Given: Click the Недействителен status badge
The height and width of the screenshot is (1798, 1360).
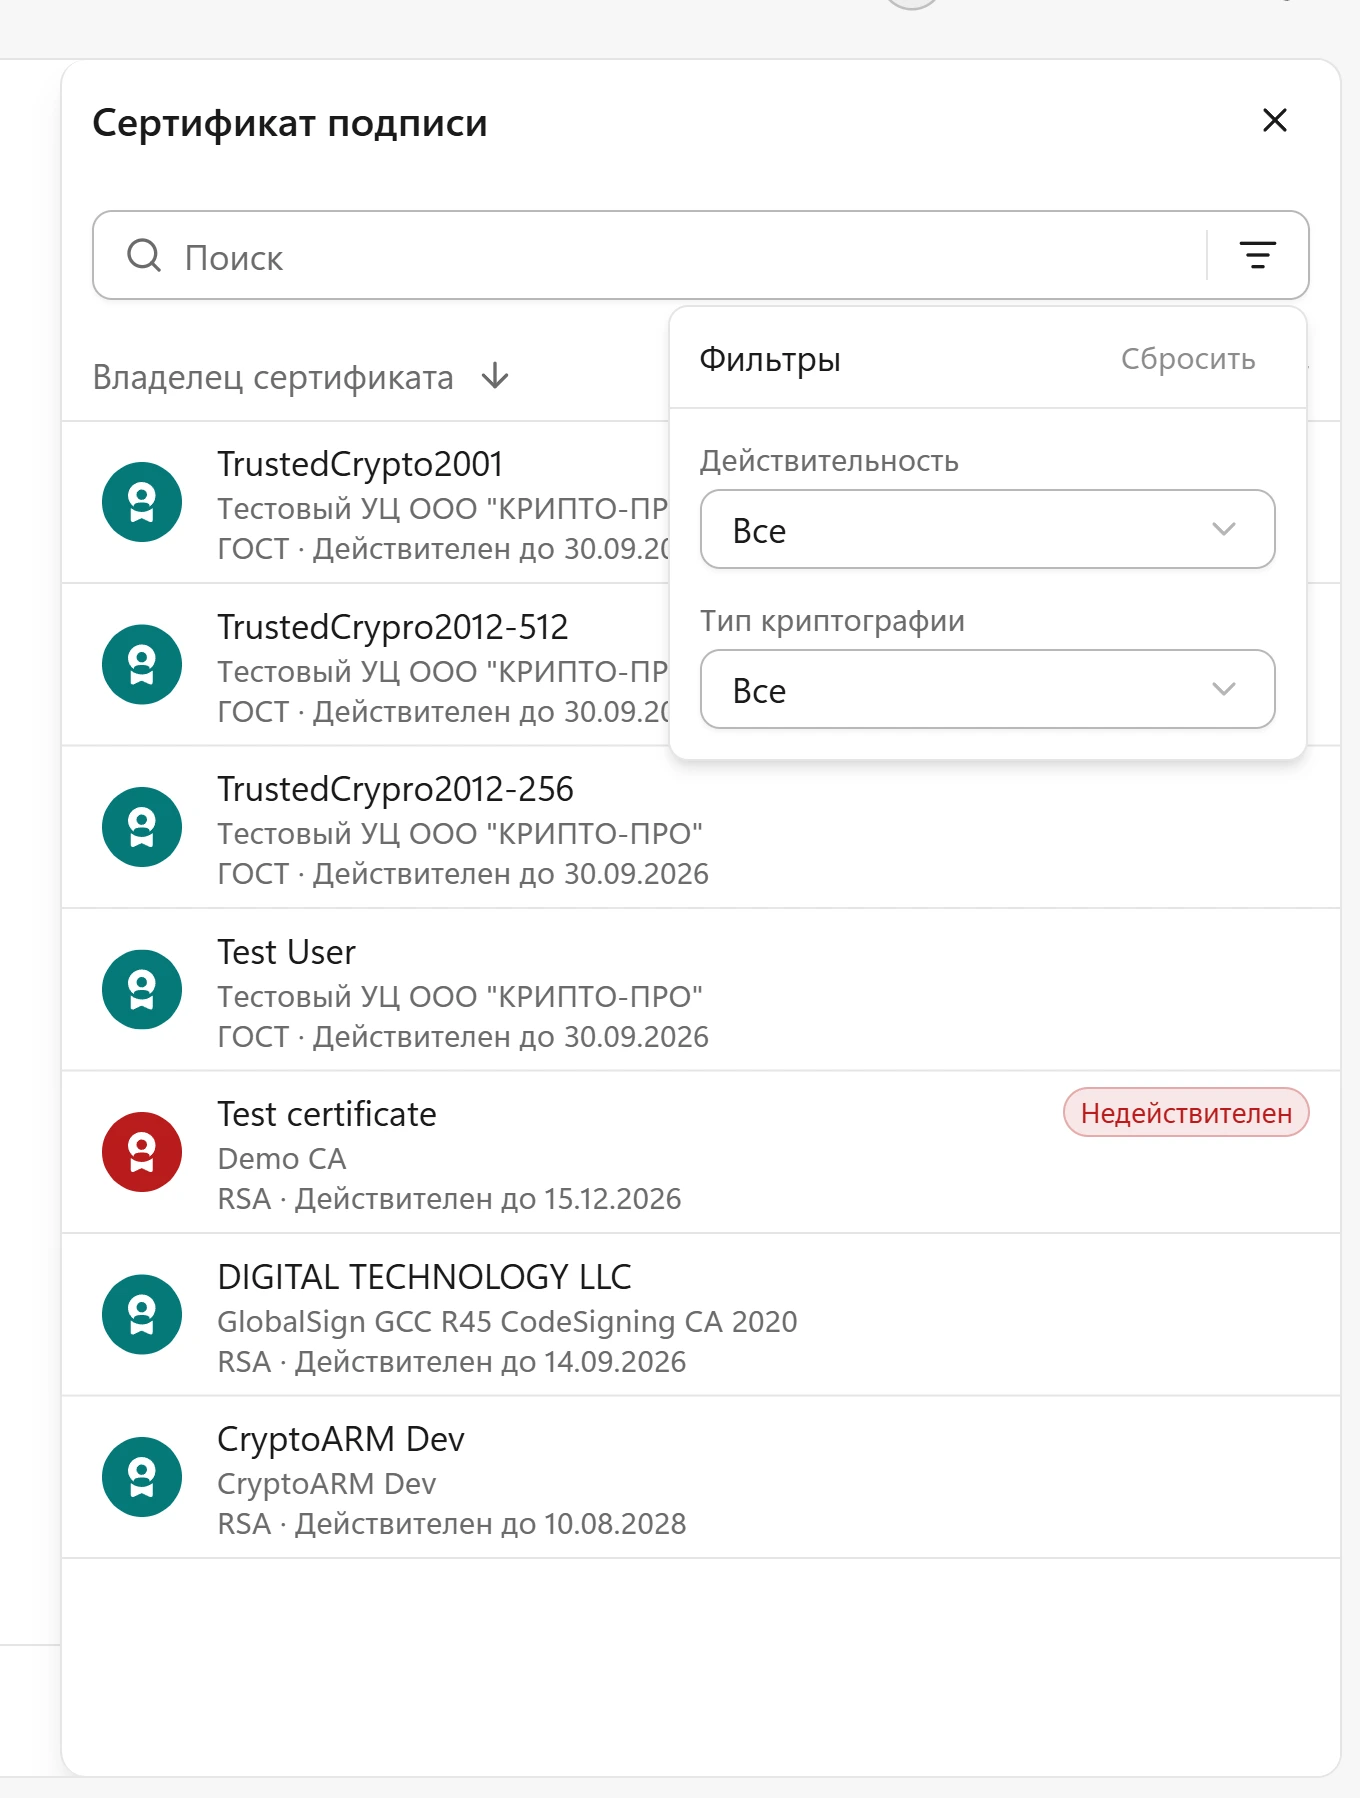Looking at the screenshot, I should pyautogui.click(x=1186, y=1113).
